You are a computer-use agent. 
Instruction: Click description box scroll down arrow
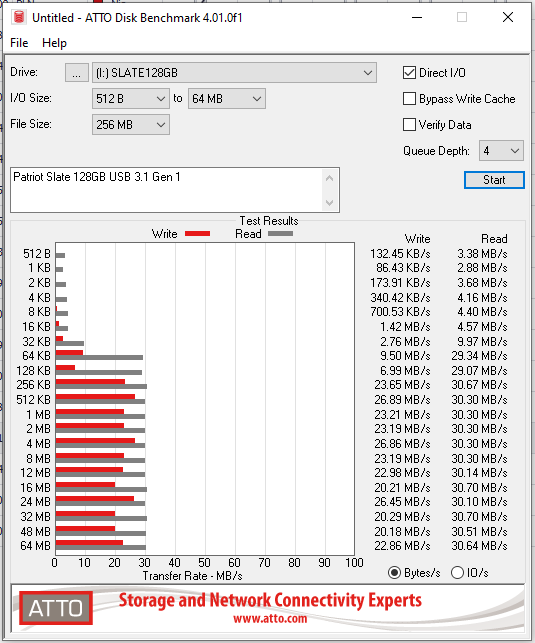pyautogui.click(x=330, y=203)
